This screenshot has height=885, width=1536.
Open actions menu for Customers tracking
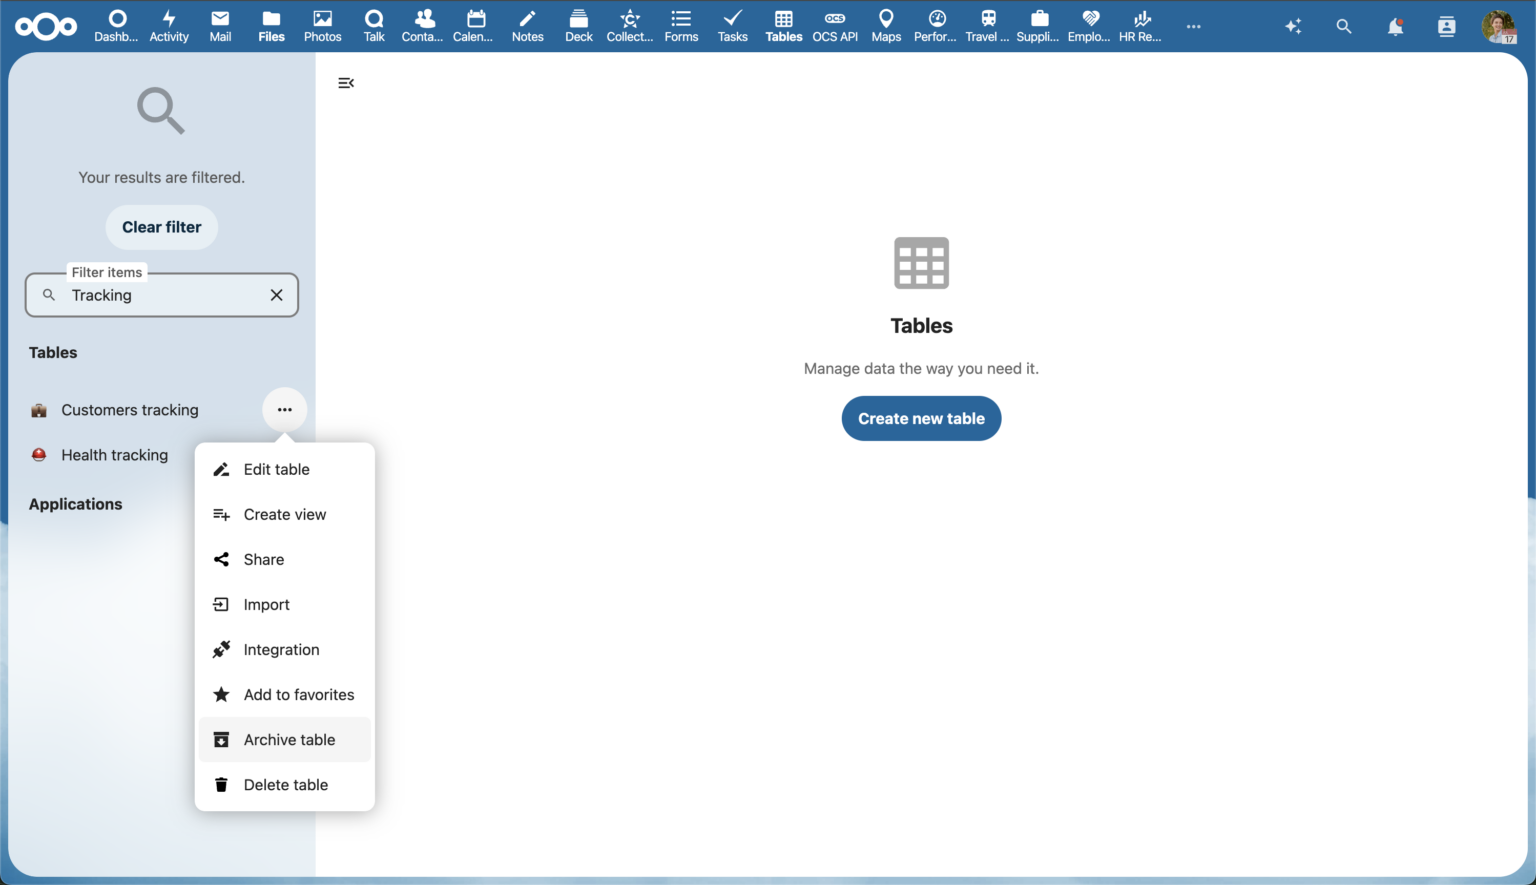(284, 409)
